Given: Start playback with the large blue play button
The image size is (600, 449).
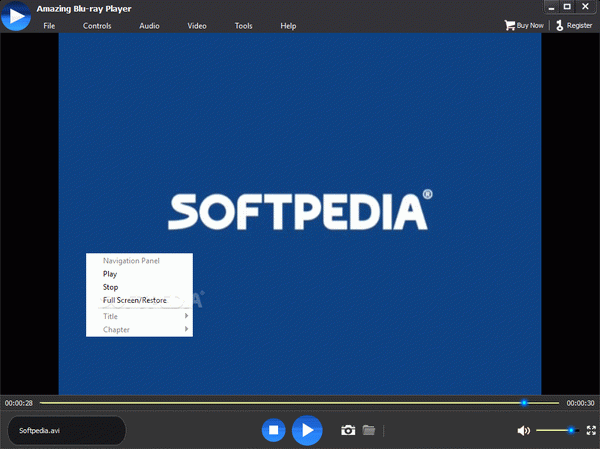Looking at the screenshot, I should [x=307, y=430].
